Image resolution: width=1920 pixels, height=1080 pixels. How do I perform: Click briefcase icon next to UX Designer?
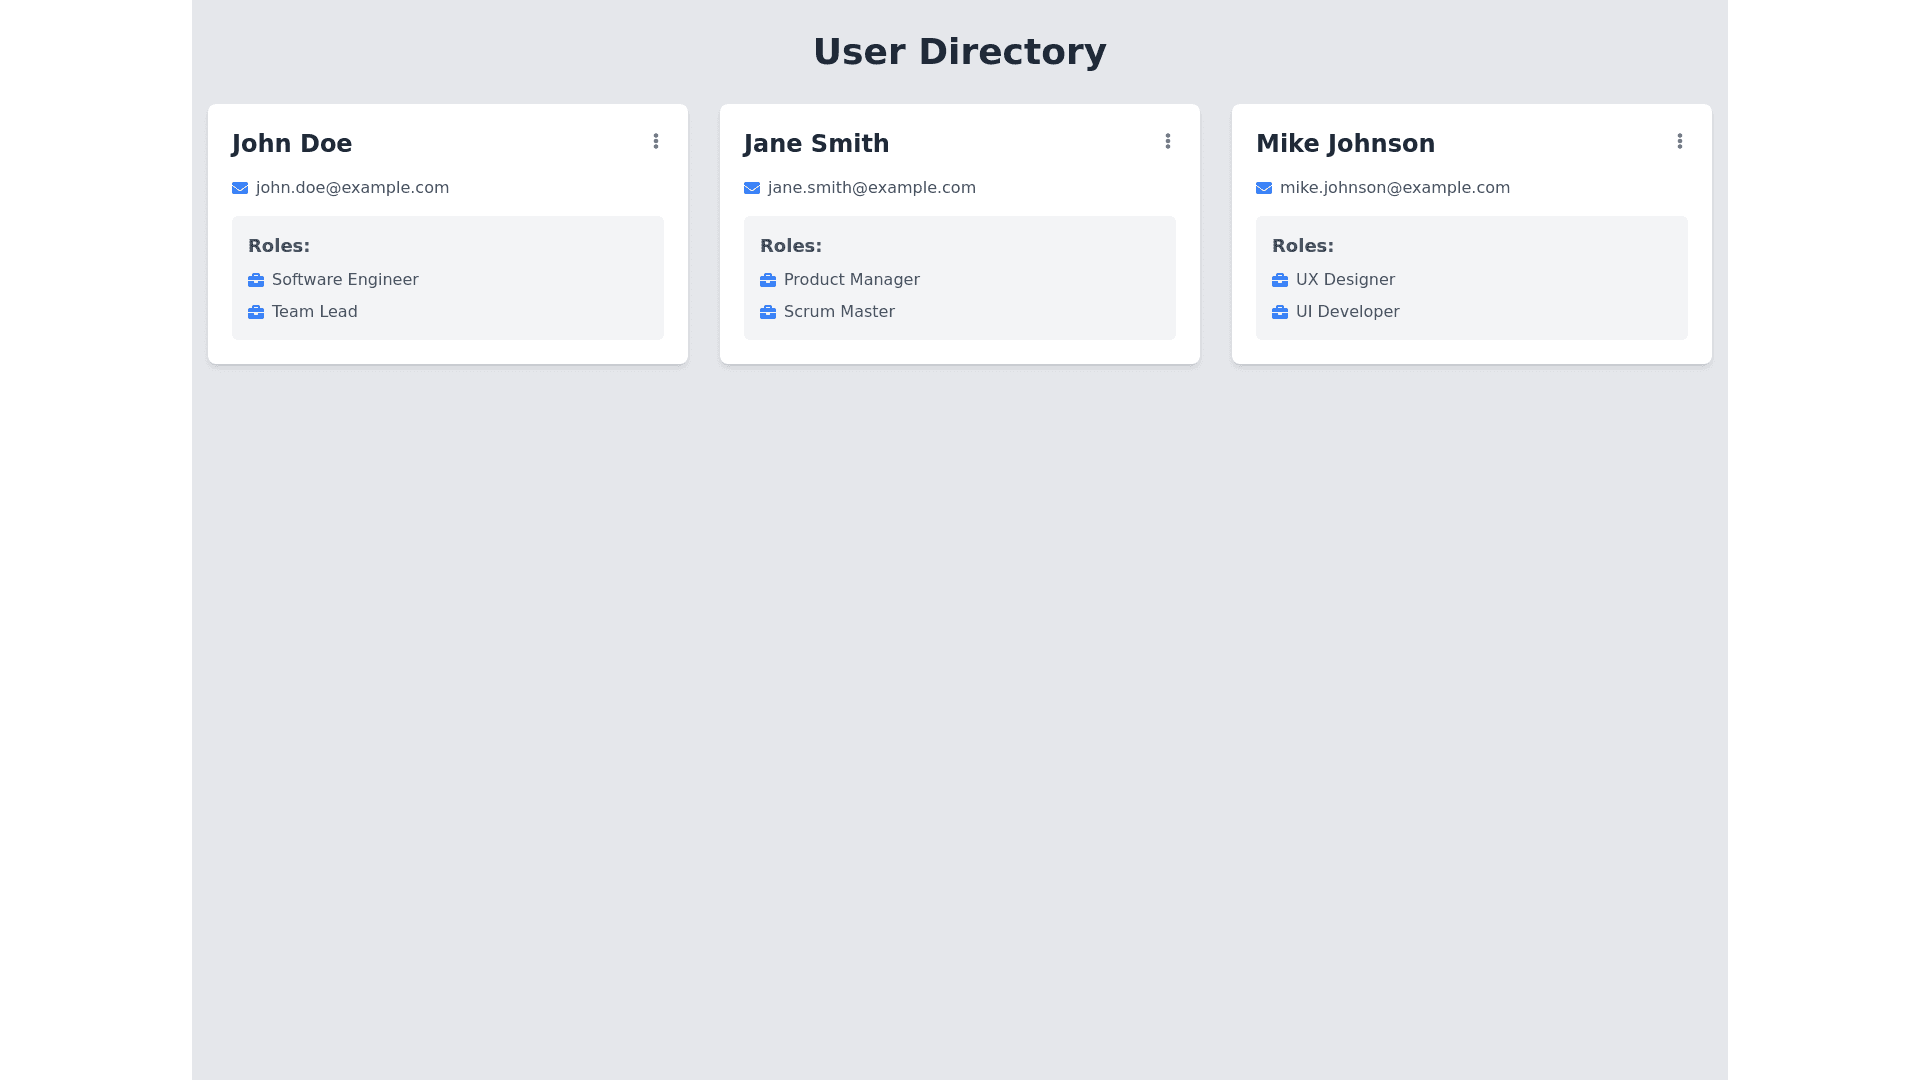click(1280, 280)
